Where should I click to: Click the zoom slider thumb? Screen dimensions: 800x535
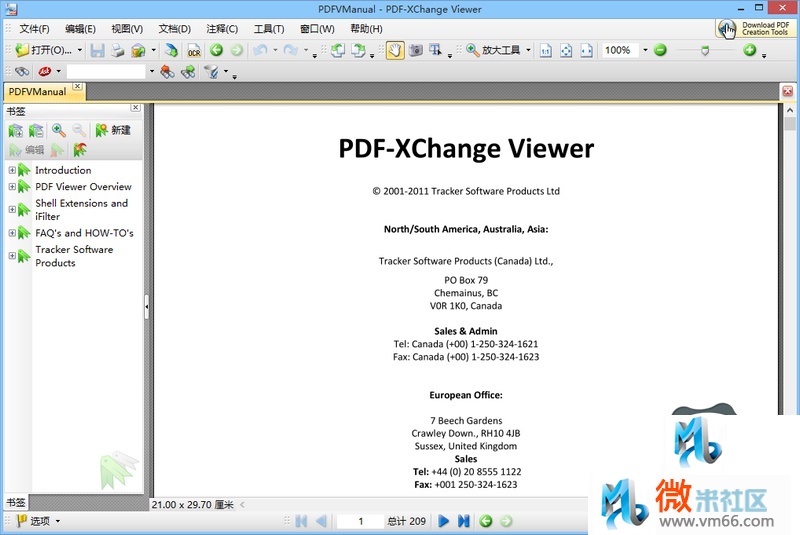tap(705, 50)
